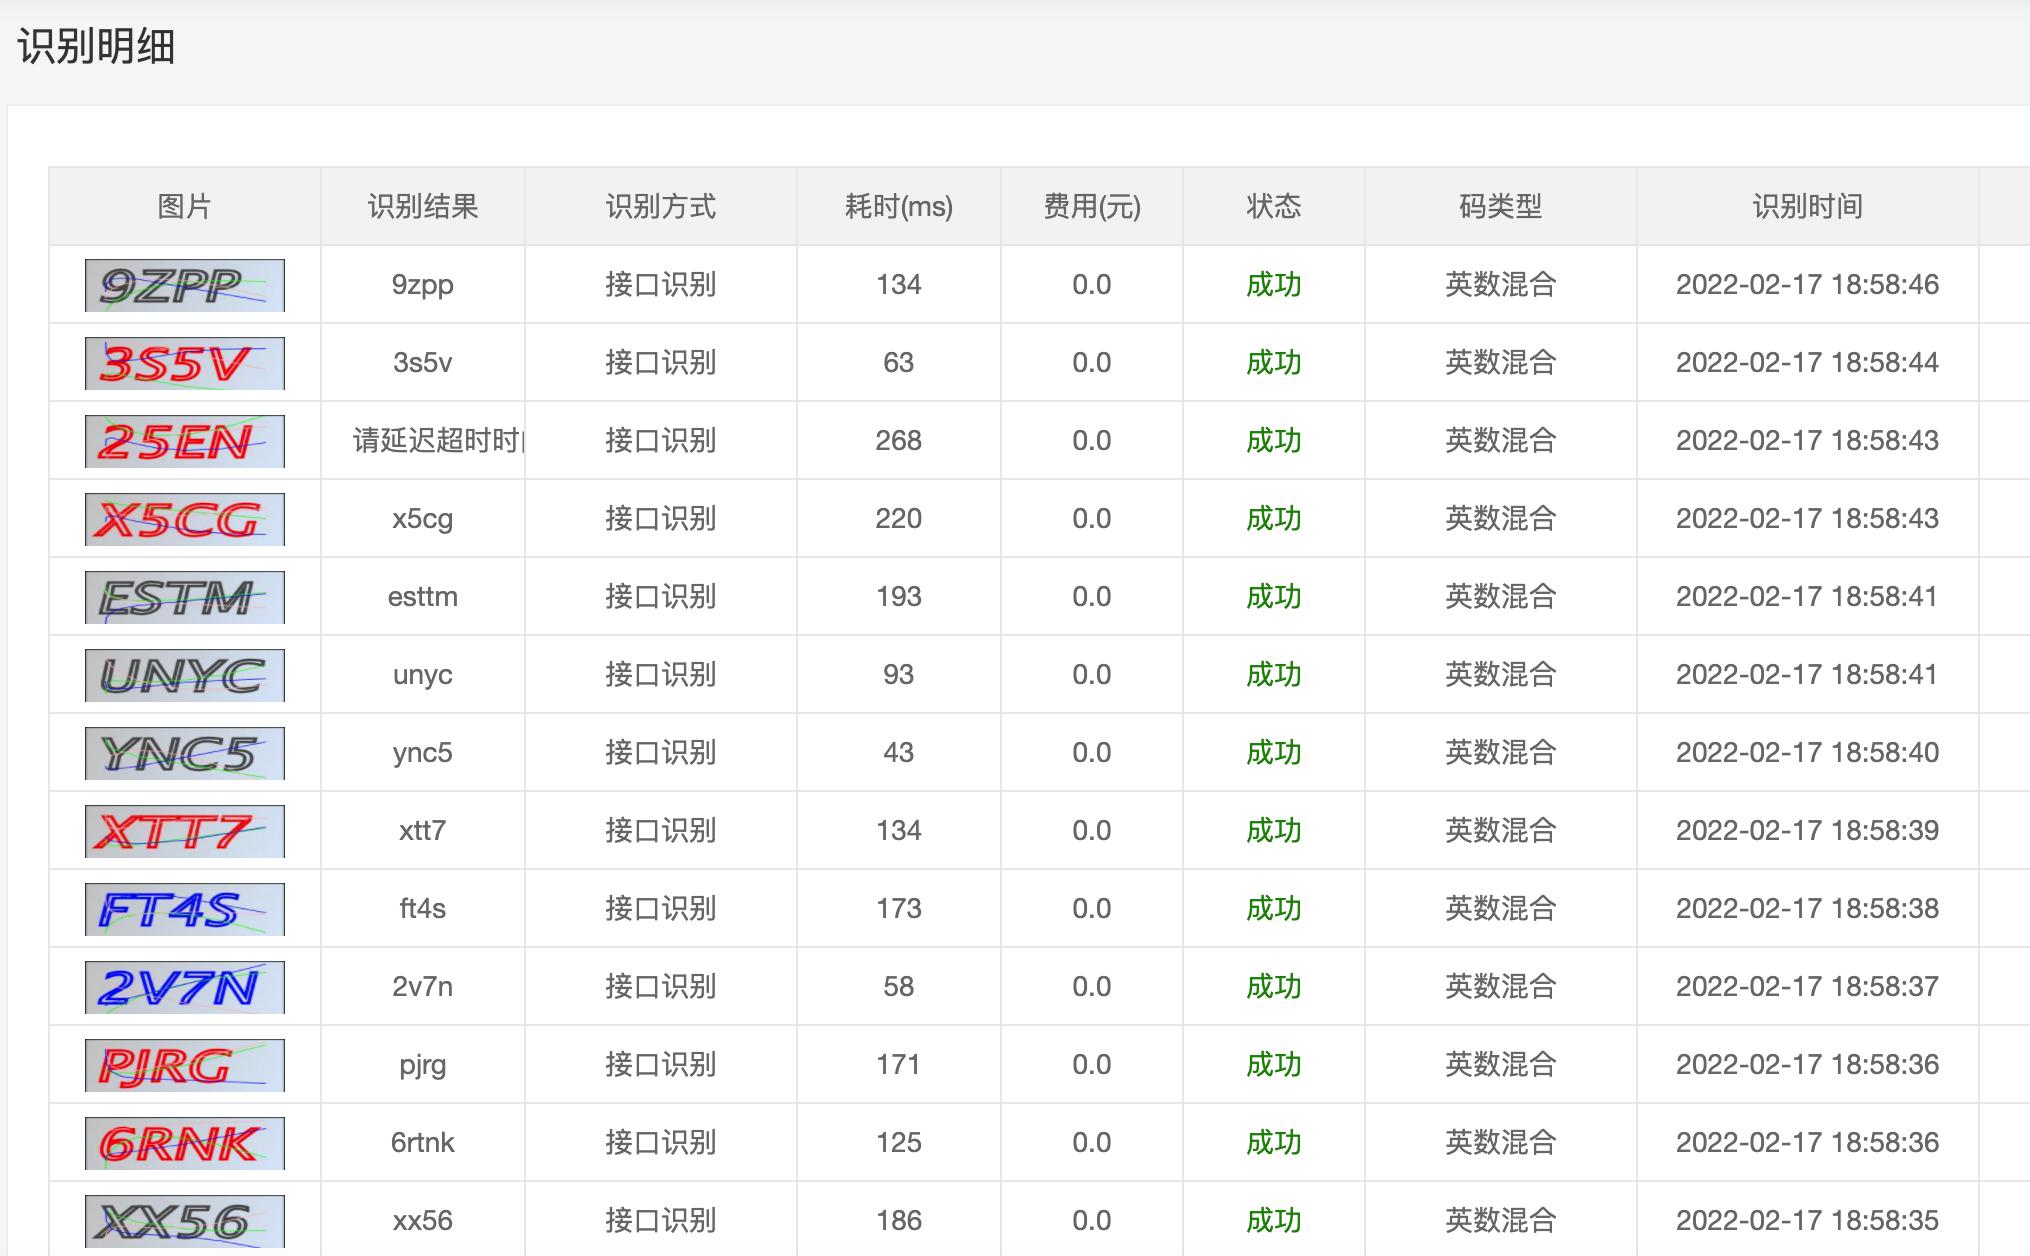
Task: Open the 3S5V captcha image preview
Action: pyautogui.click(x=186, y=362)
